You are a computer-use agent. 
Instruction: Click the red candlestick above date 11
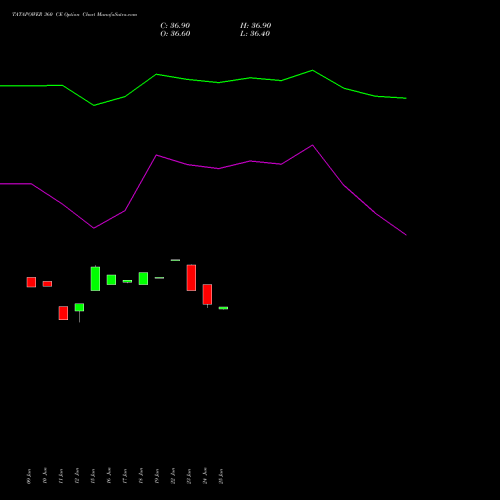(63, 313)
